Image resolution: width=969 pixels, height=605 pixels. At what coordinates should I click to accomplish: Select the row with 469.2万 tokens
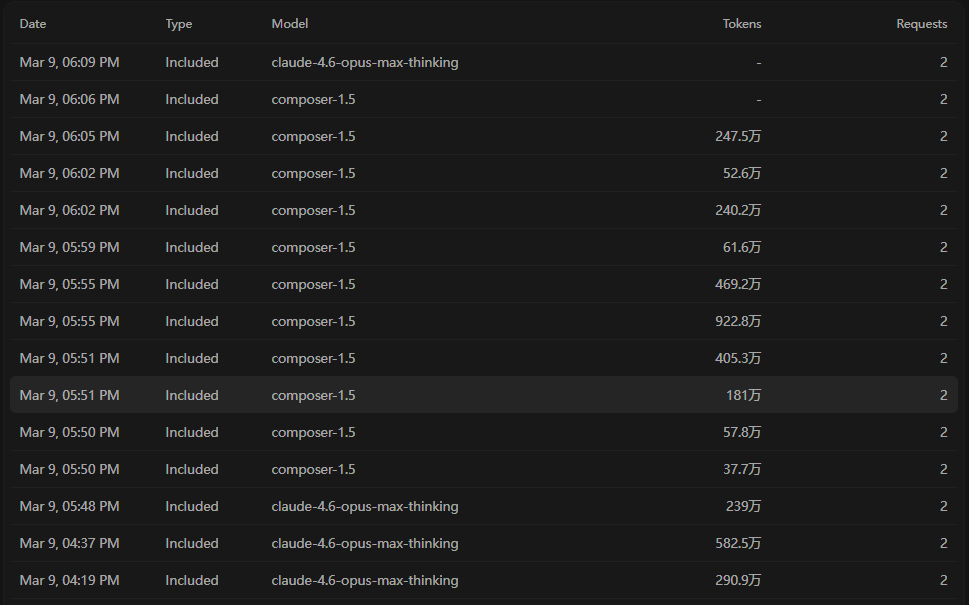pos(484,284)
